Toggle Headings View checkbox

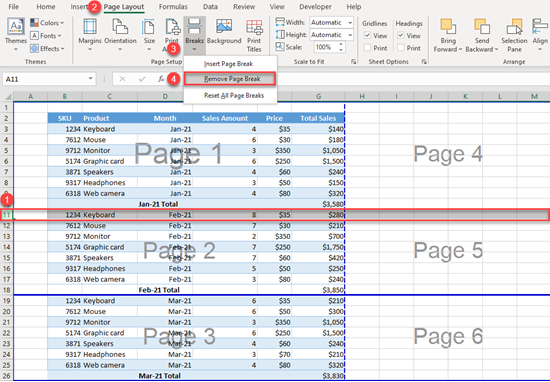point(401,35)
